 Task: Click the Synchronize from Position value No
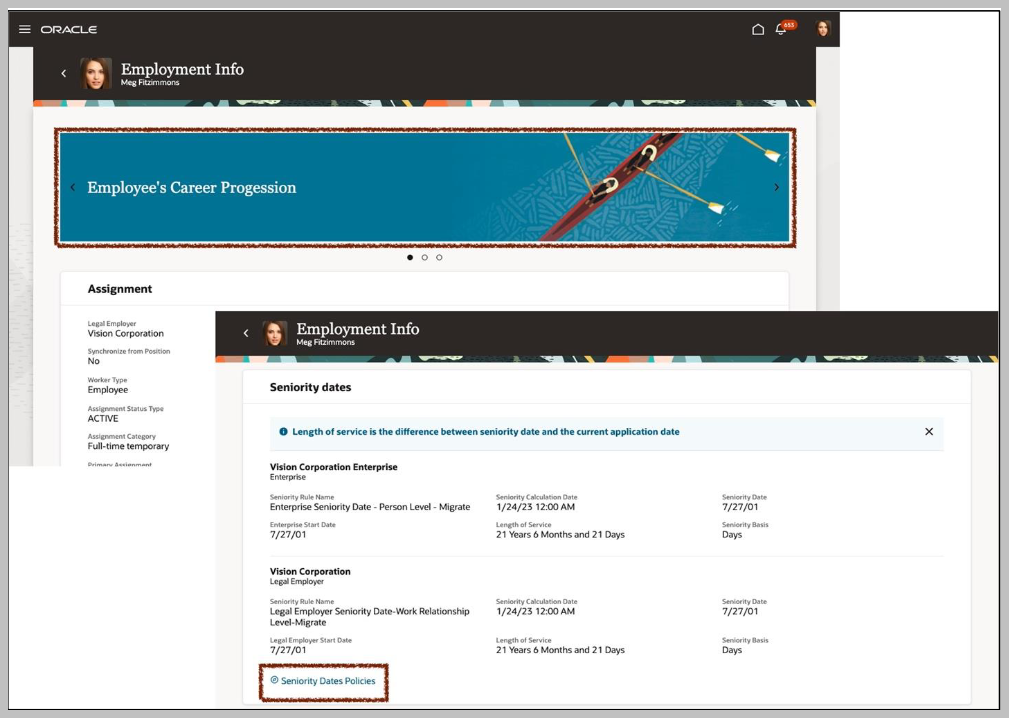pyautogui.click(x=93, y=361)
